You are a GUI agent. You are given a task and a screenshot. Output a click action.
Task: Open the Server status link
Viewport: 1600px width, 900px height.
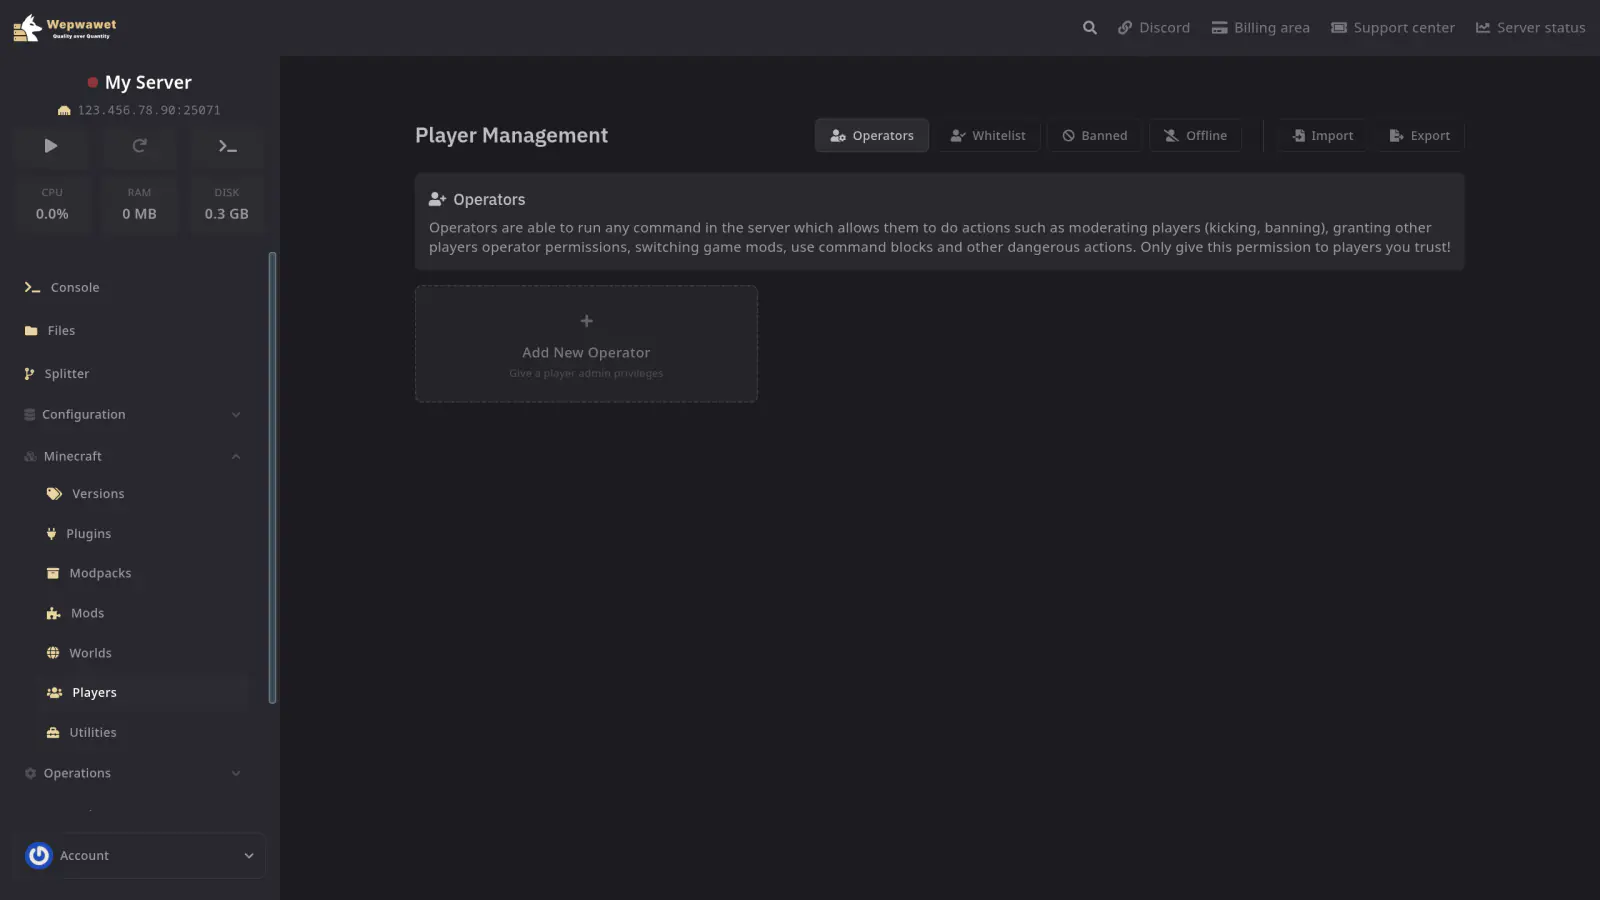click(x=1530, y=28)
